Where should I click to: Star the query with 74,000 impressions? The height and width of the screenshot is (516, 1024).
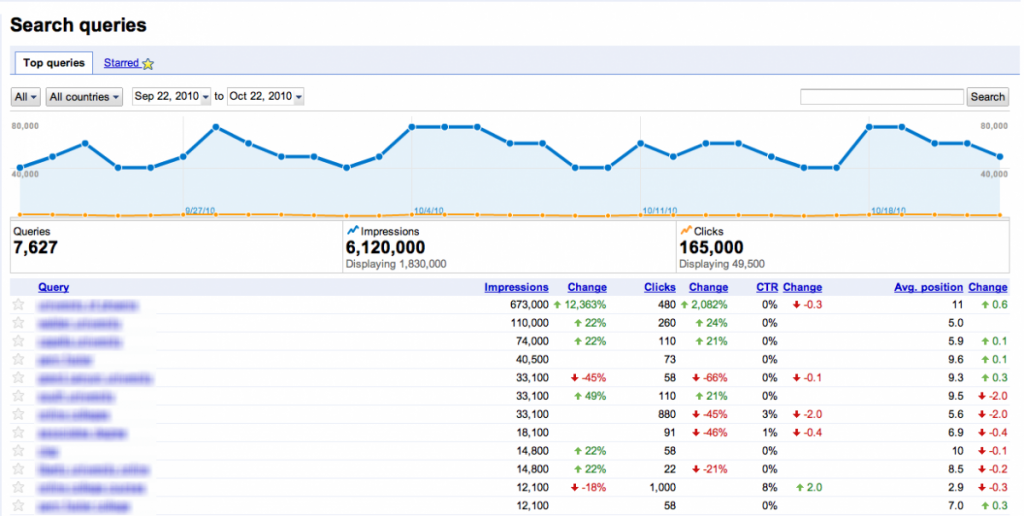click(x=18, y=341)
